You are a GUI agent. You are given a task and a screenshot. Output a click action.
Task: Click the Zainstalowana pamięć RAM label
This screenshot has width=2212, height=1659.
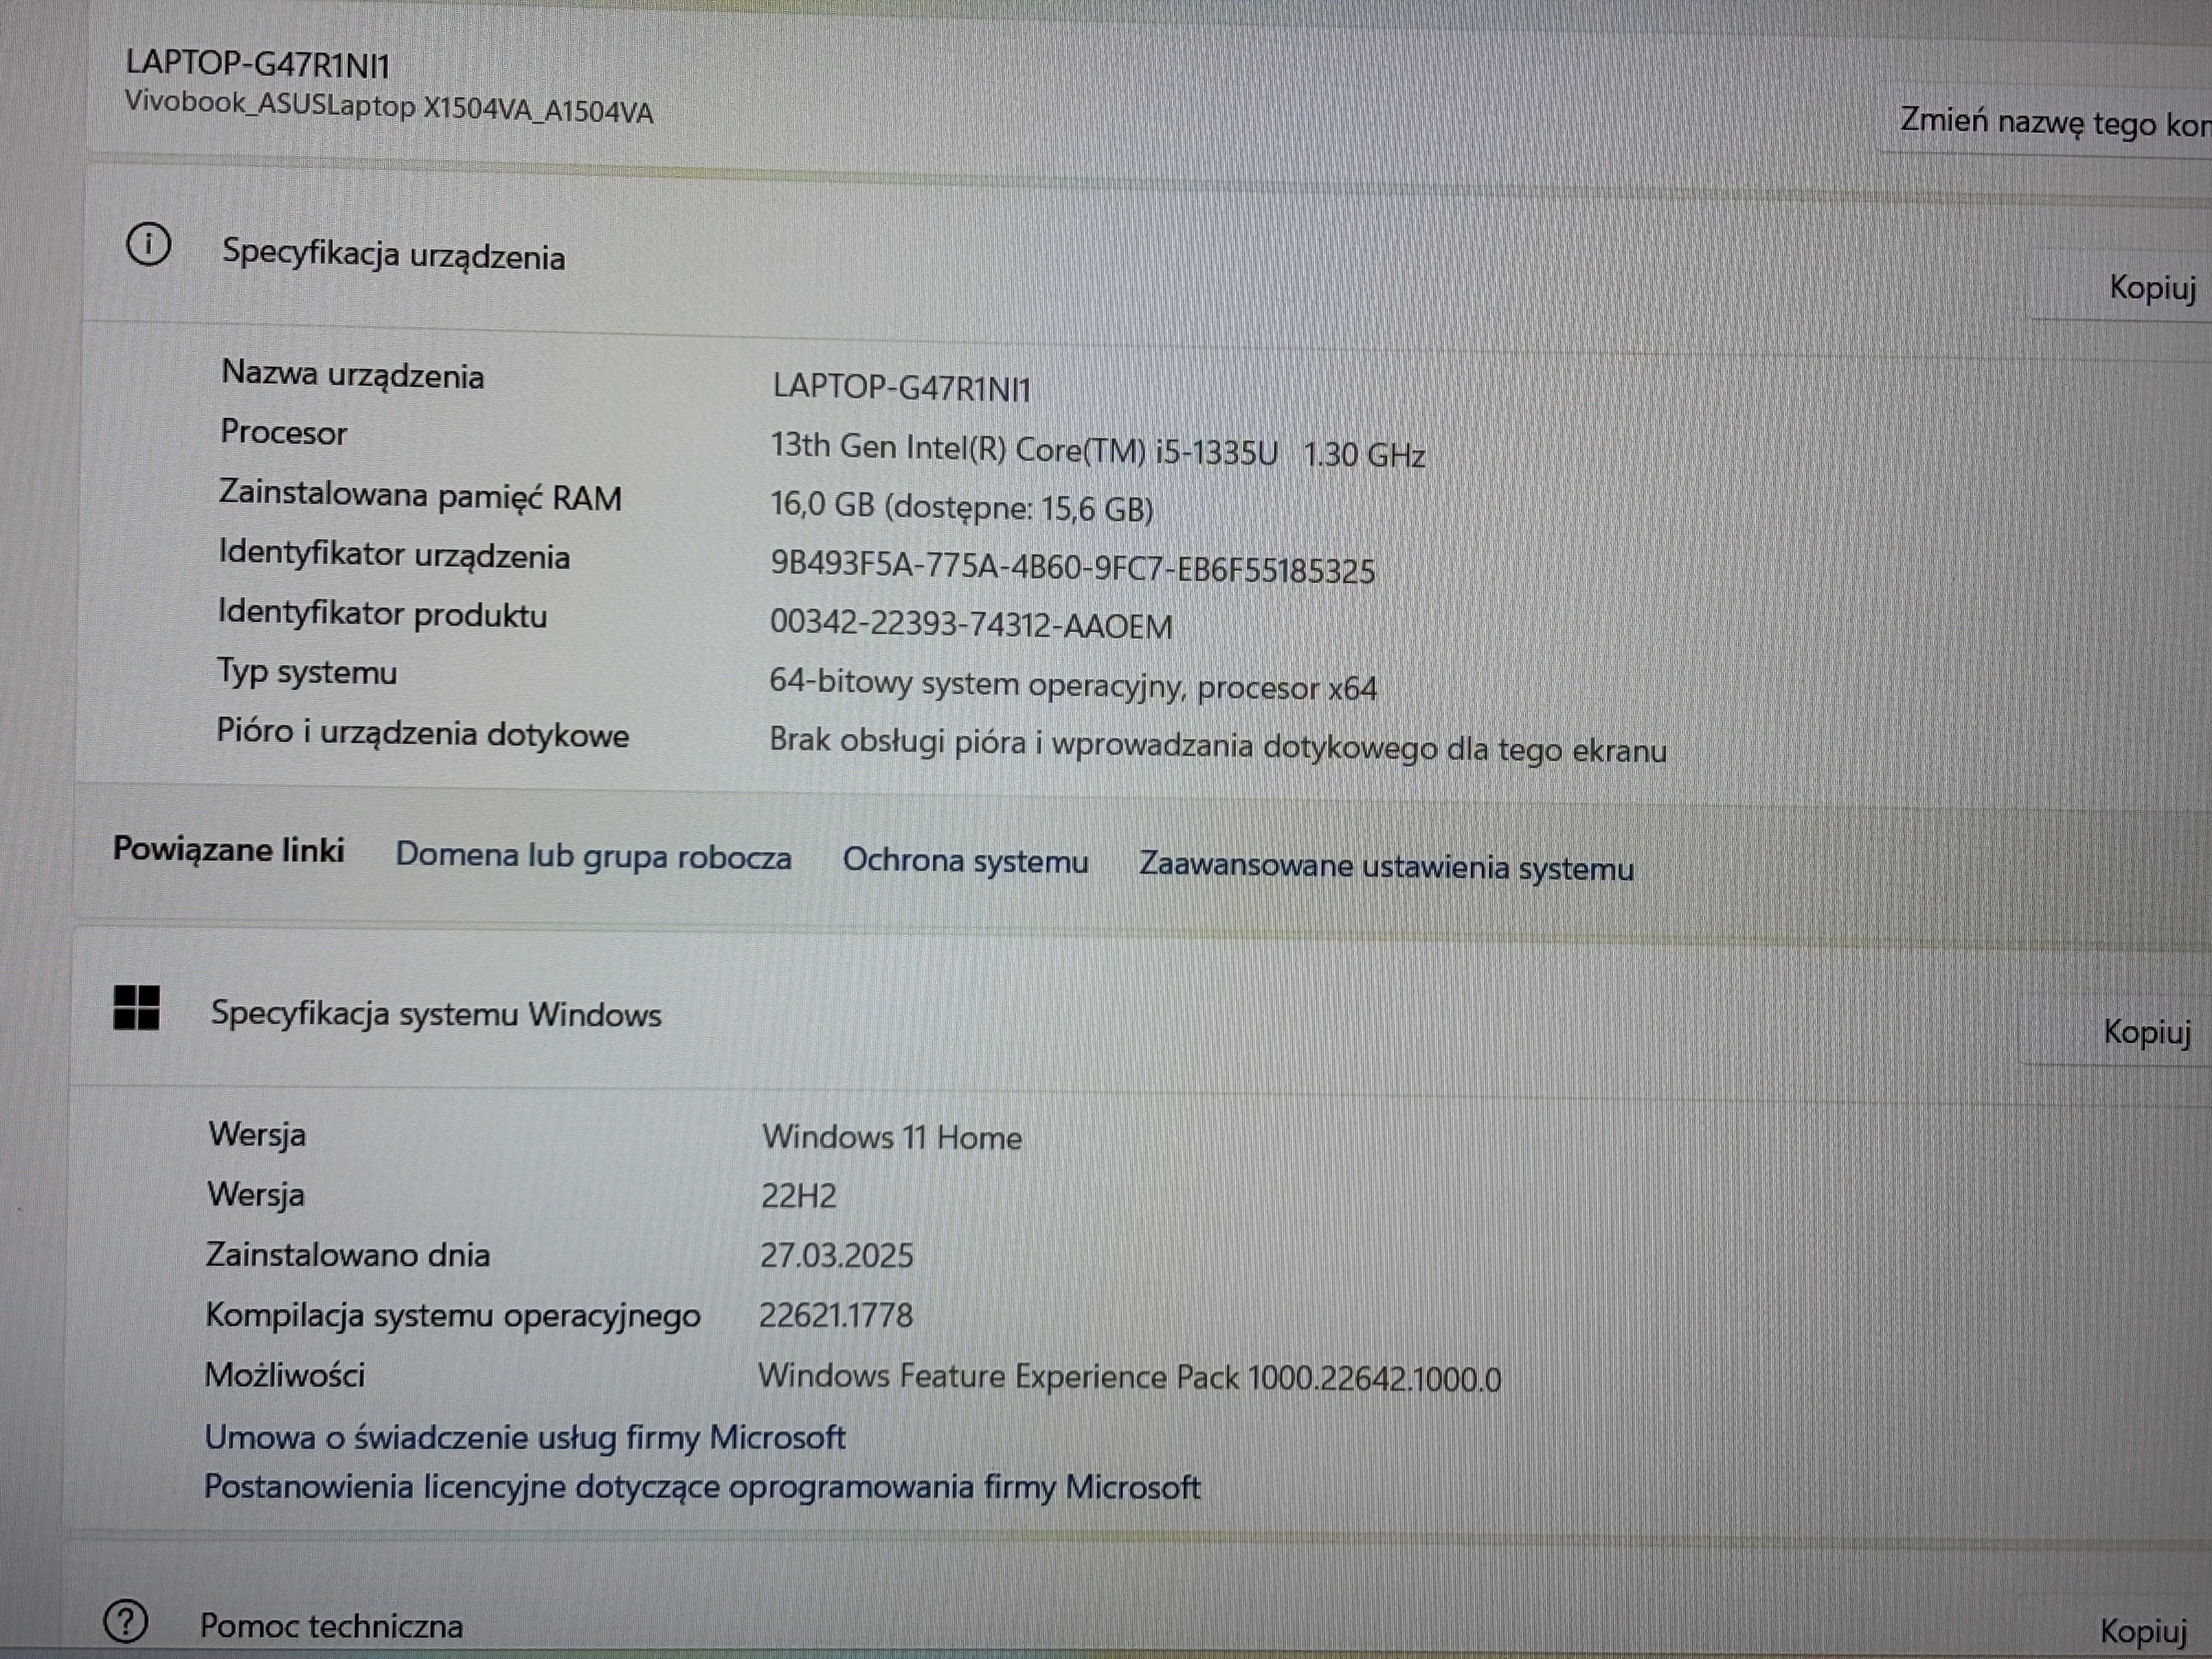click(x=420, y=496)
